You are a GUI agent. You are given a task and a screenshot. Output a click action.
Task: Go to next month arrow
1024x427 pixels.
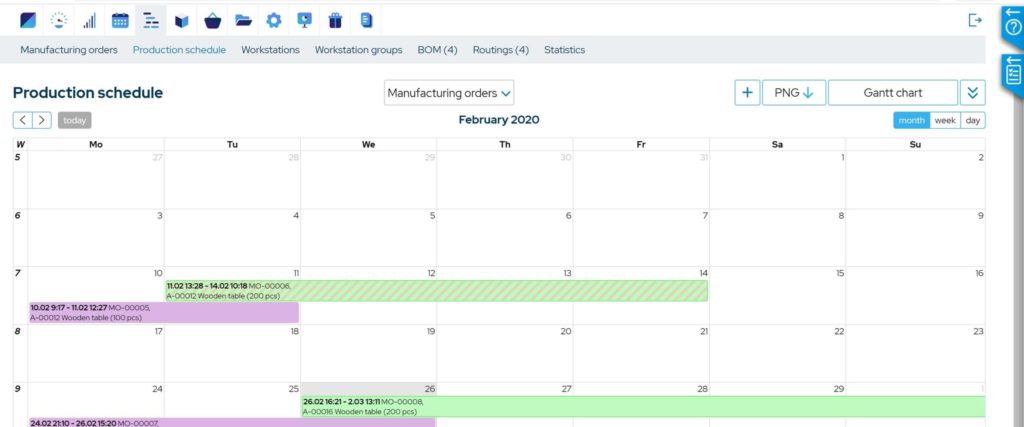click(42, 120)
